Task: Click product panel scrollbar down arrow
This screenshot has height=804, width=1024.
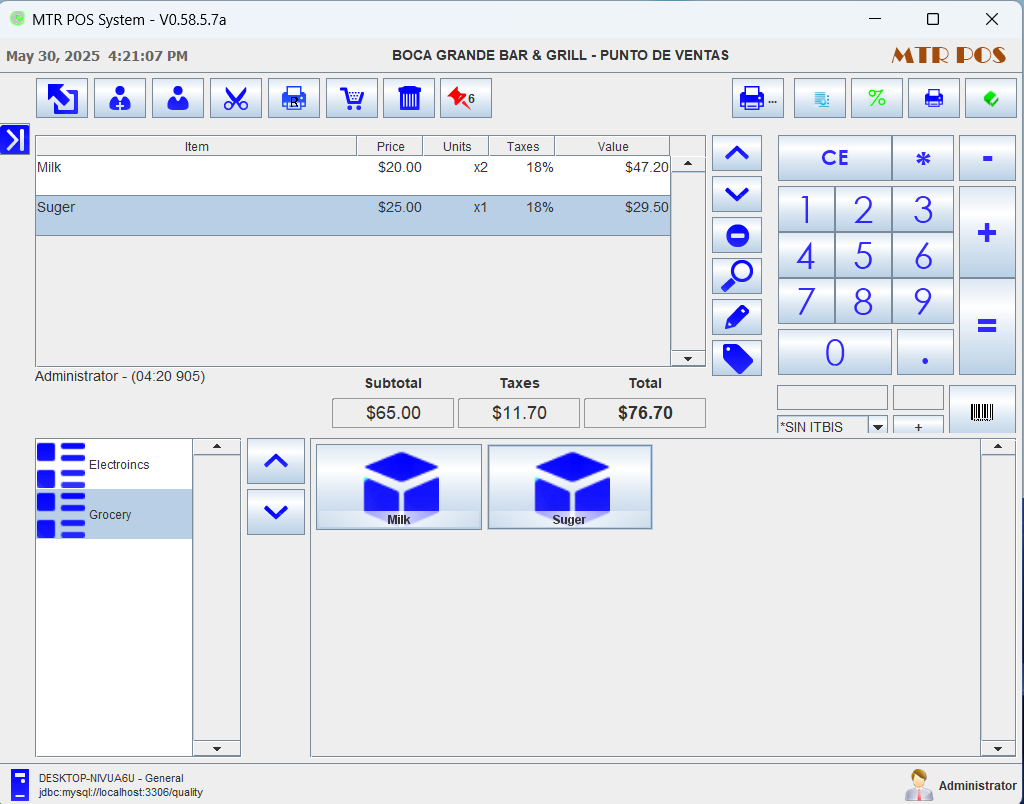Action: tap(998, 748)
